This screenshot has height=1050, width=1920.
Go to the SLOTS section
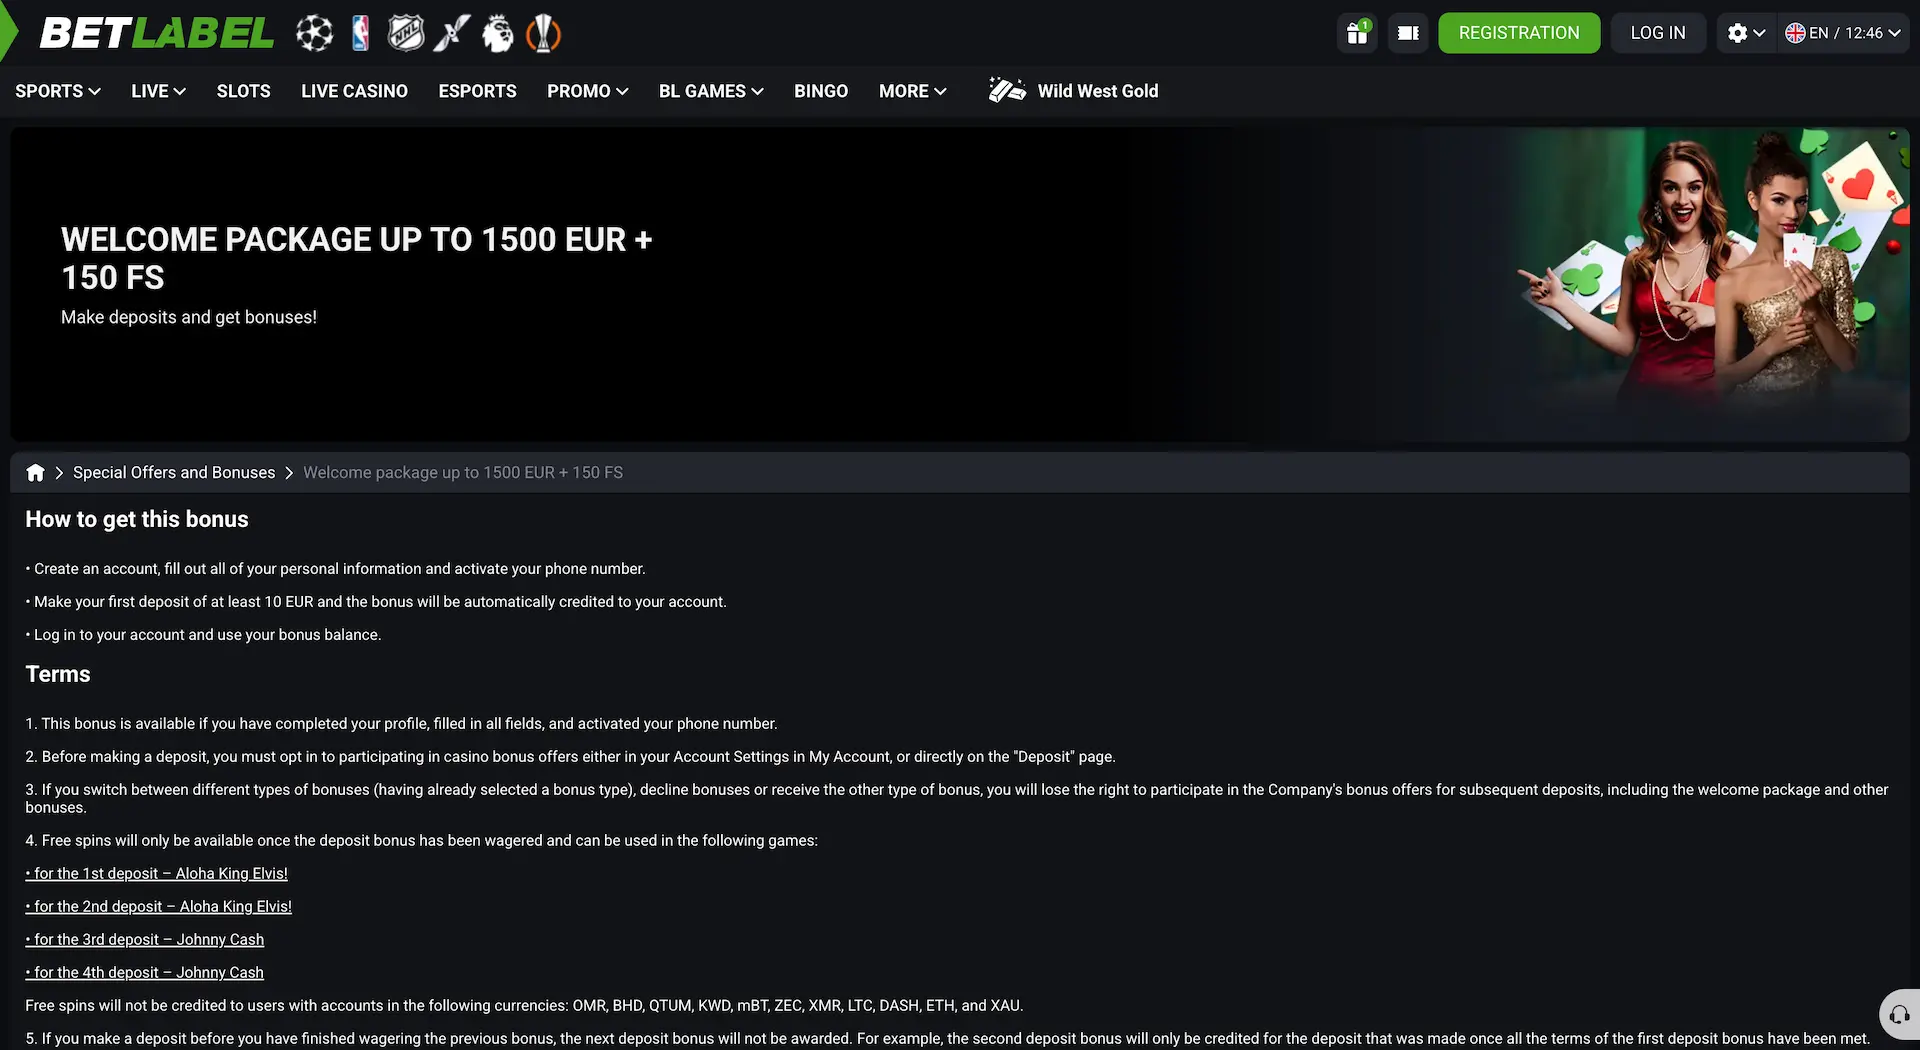point(244,91)
